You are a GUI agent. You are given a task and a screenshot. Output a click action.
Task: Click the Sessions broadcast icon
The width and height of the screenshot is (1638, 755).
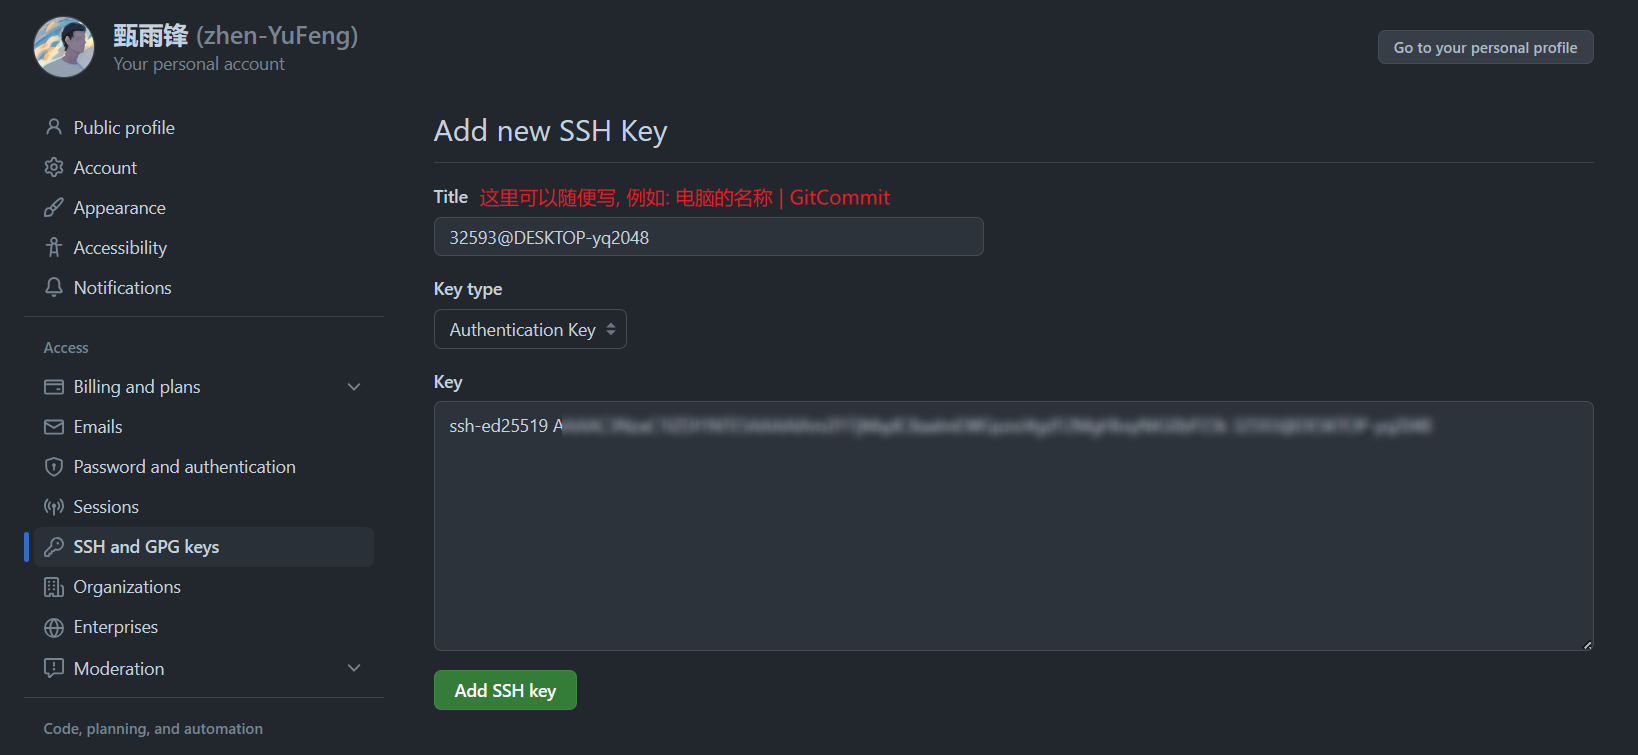[54, 507]
